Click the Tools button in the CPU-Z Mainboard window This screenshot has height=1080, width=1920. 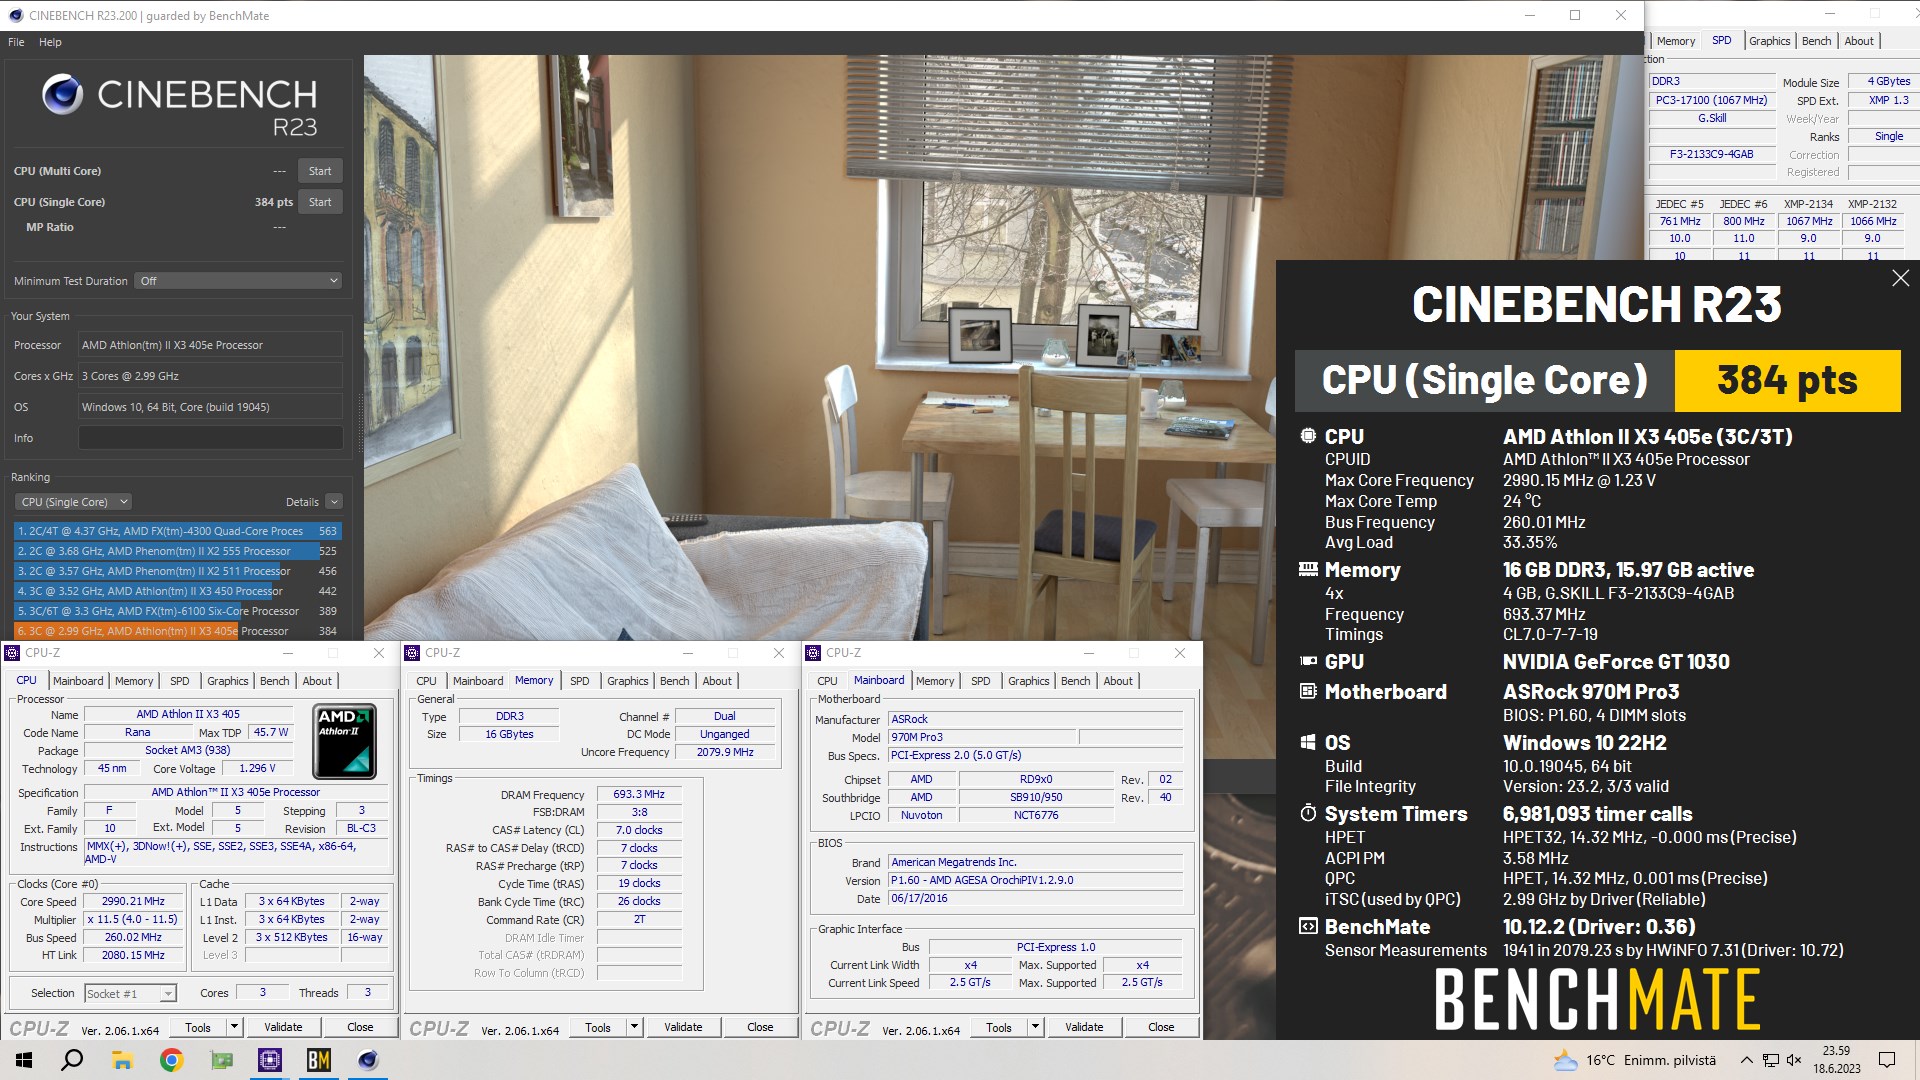point(999,1027)
